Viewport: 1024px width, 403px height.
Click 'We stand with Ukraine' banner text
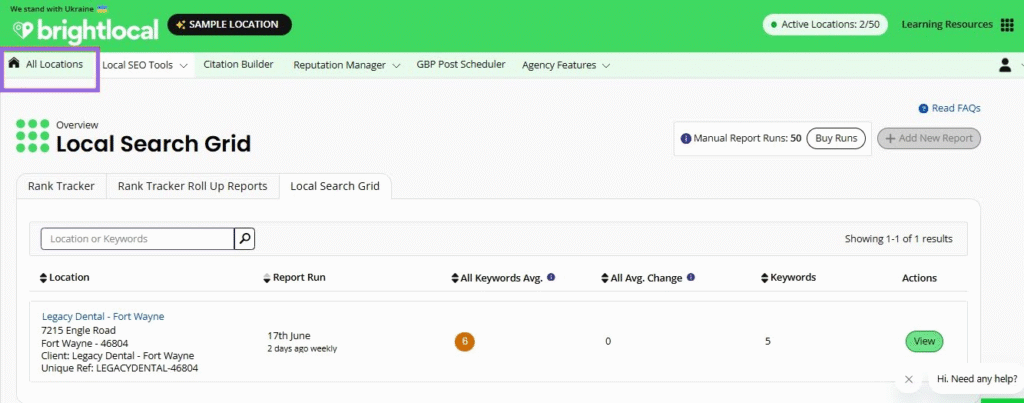tap(53, 9)
